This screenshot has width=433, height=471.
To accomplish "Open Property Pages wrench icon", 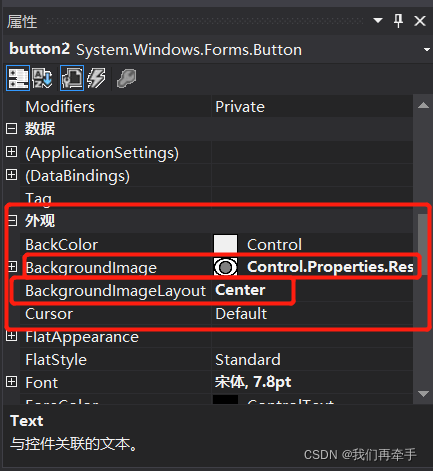I will (127, 78).
